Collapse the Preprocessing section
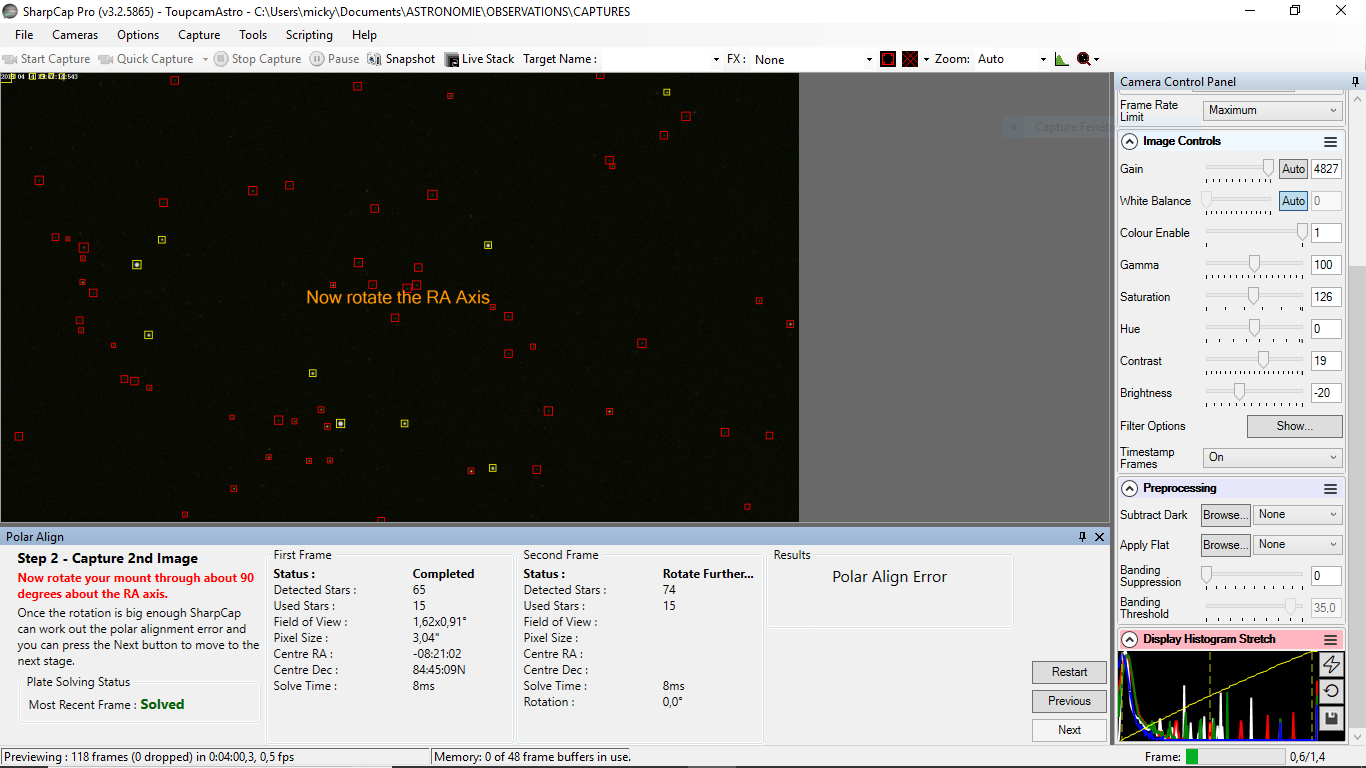 [1129, 489]
